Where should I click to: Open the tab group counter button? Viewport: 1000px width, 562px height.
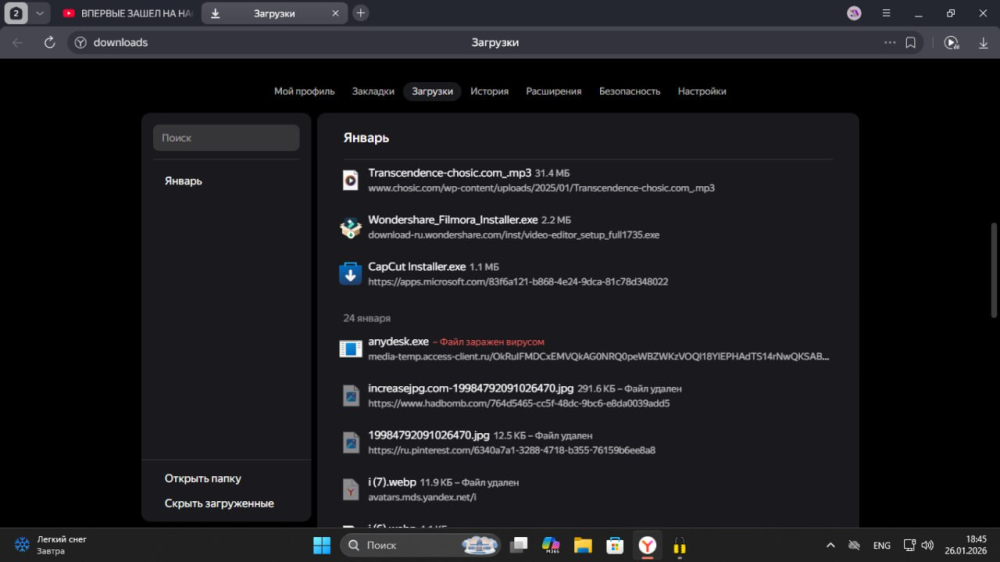[x=16, y=13]
